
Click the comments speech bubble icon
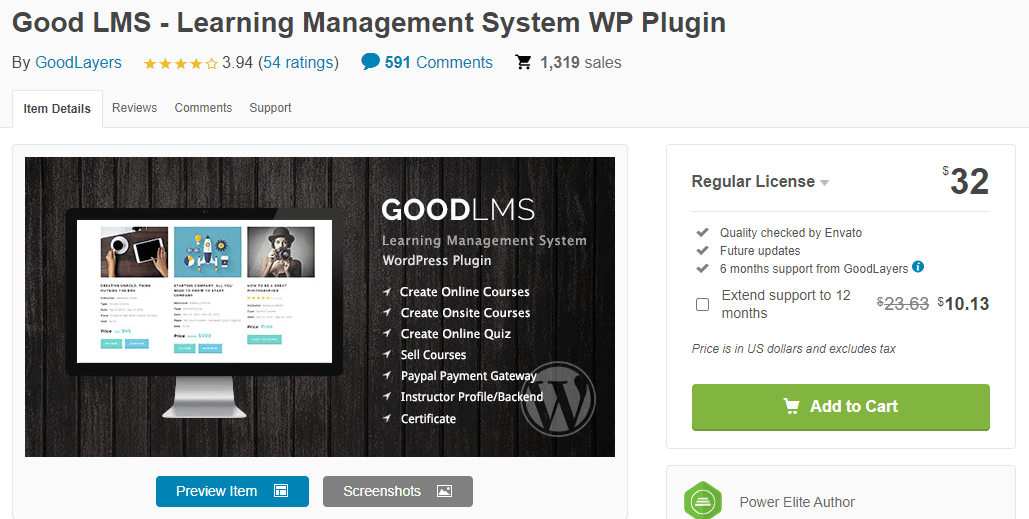click(x=370, y=62)
